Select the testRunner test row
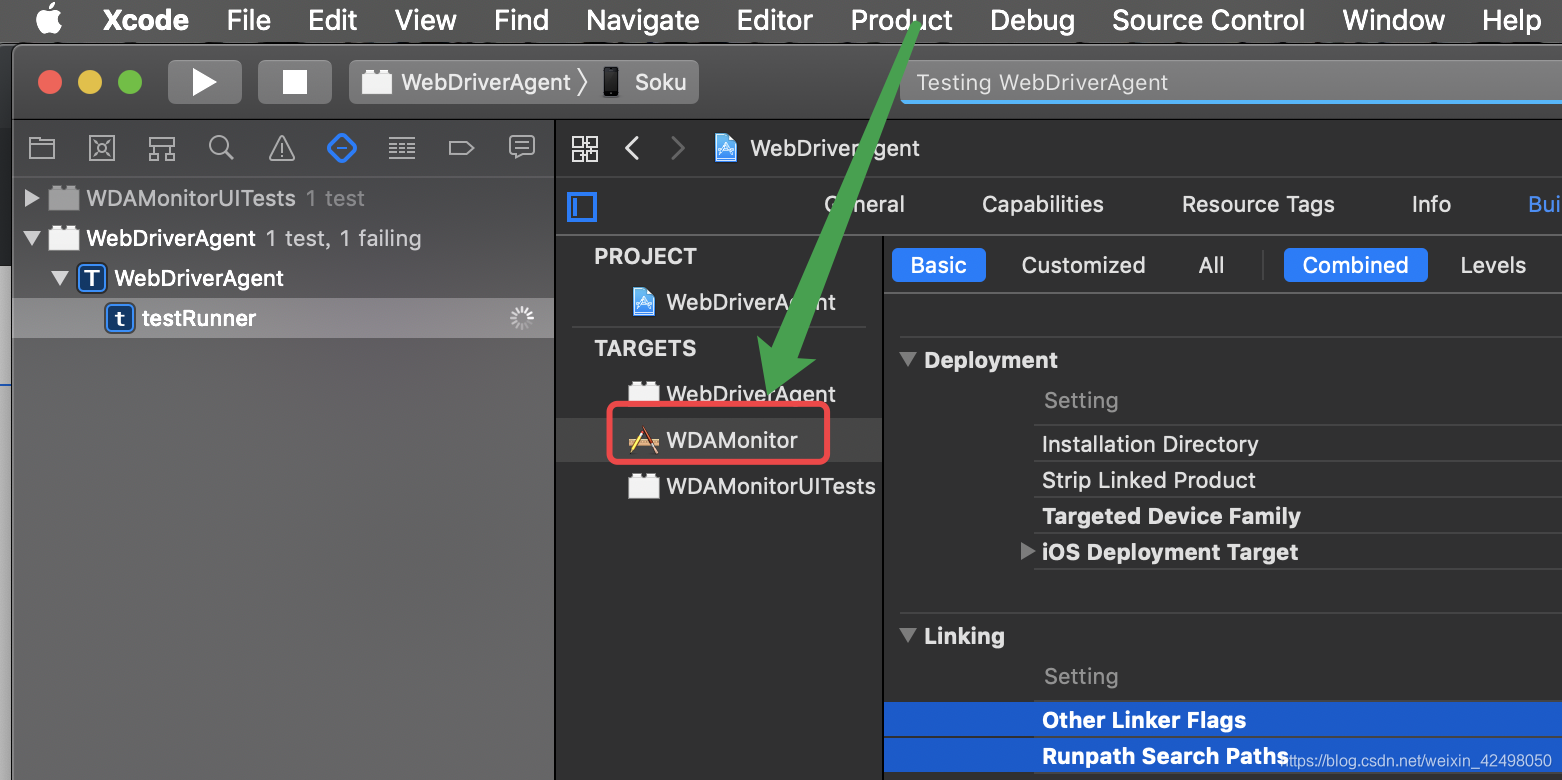Screen dimensions: 1562x780 point(283,318)
